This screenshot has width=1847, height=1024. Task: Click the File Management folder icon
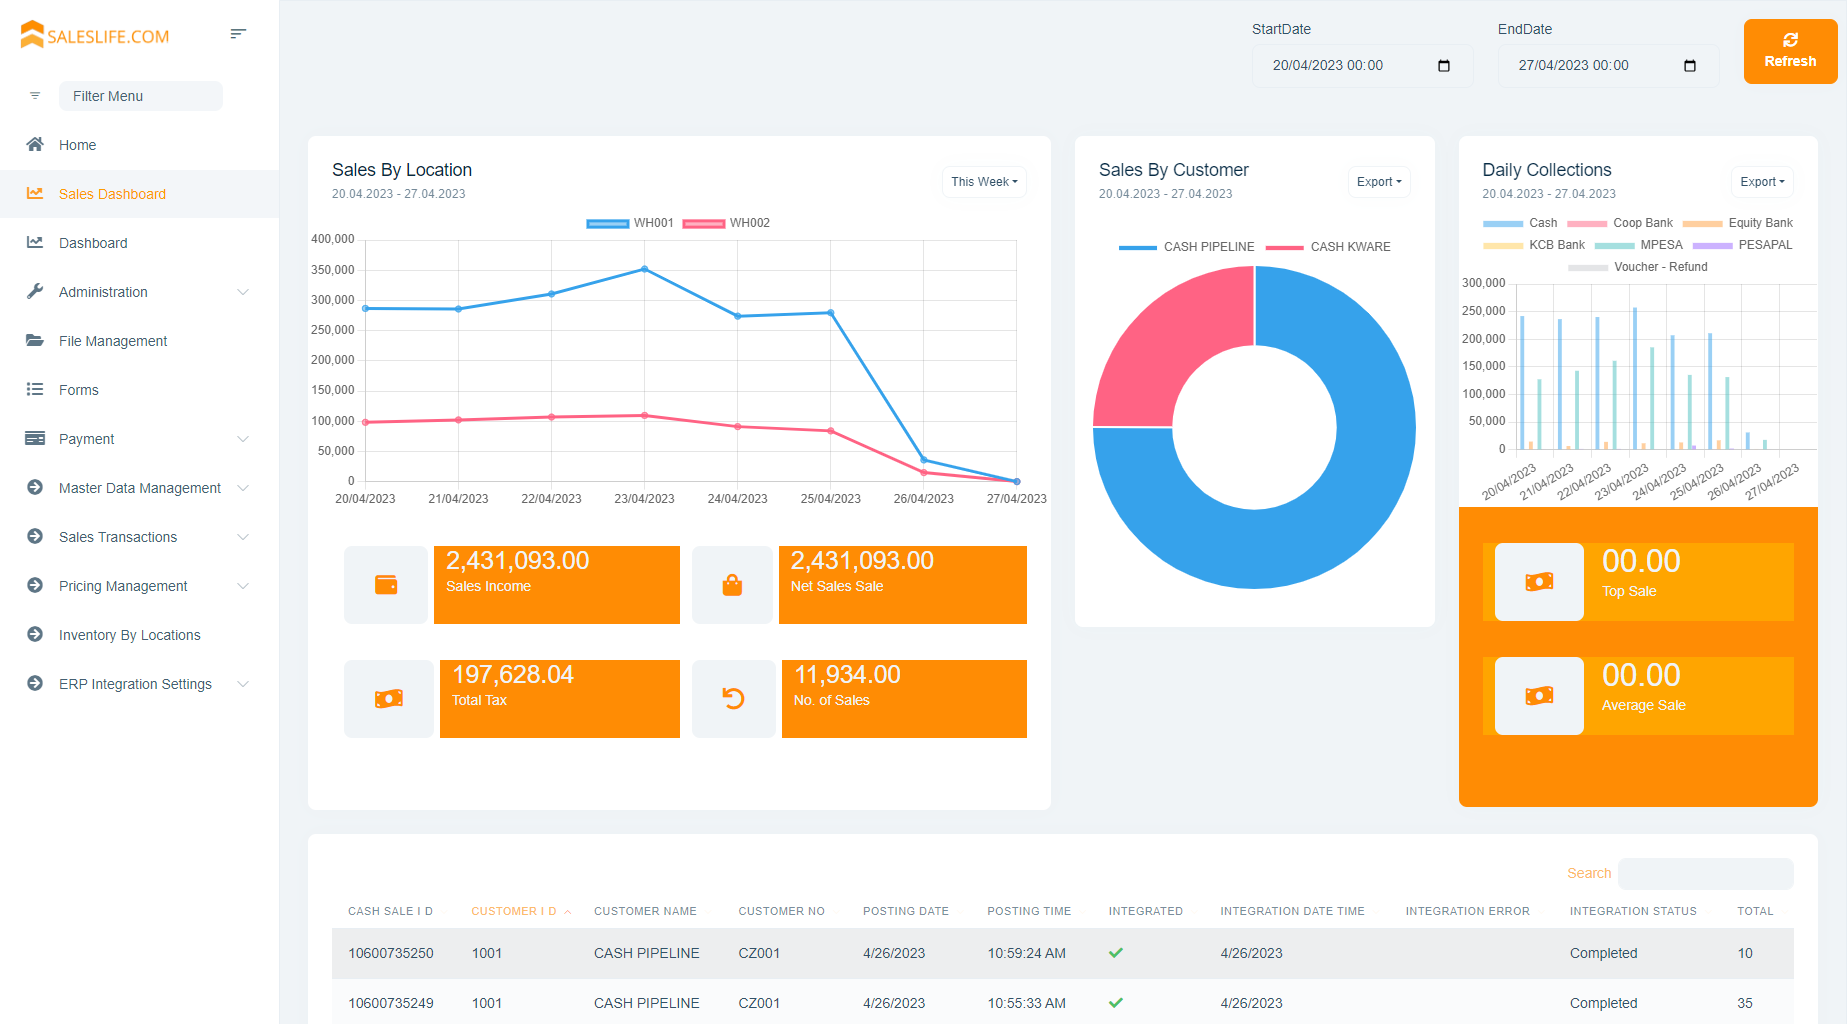35,340
